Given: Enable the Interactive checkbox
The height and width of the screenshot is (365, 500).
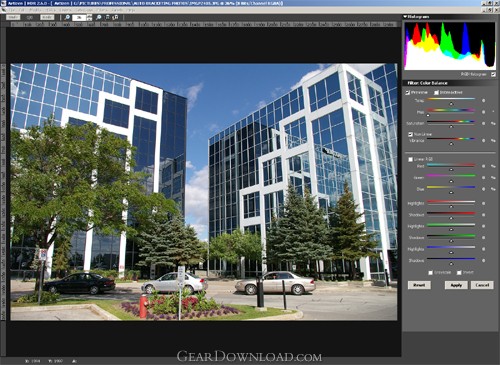Looking at the screenshot, I should pos(436,92).
